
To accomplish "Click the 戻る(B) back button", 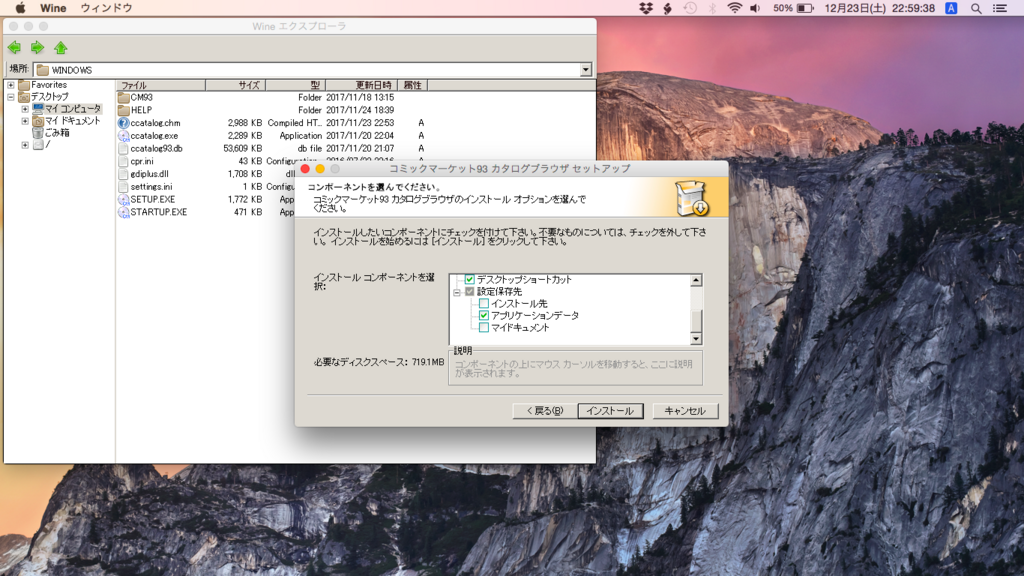I will click(x=545, y=411).
